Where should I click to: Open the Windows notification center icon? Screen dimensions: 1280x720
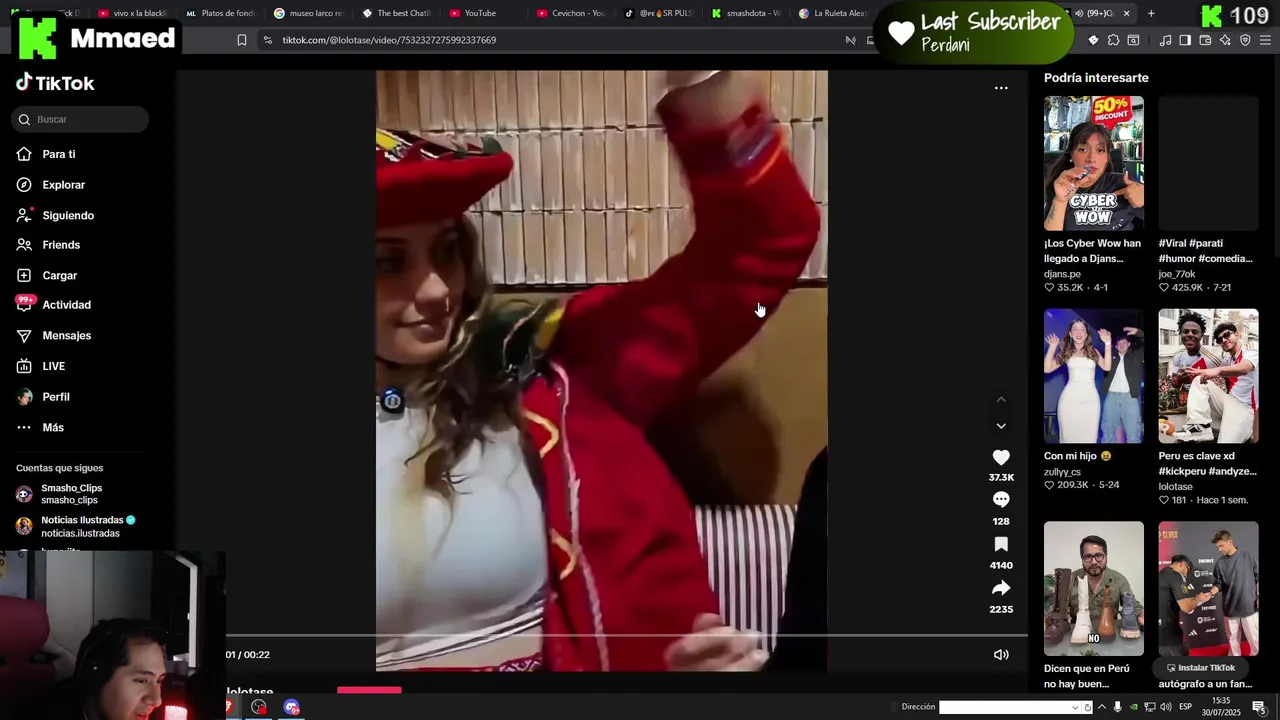[1259, 707]
